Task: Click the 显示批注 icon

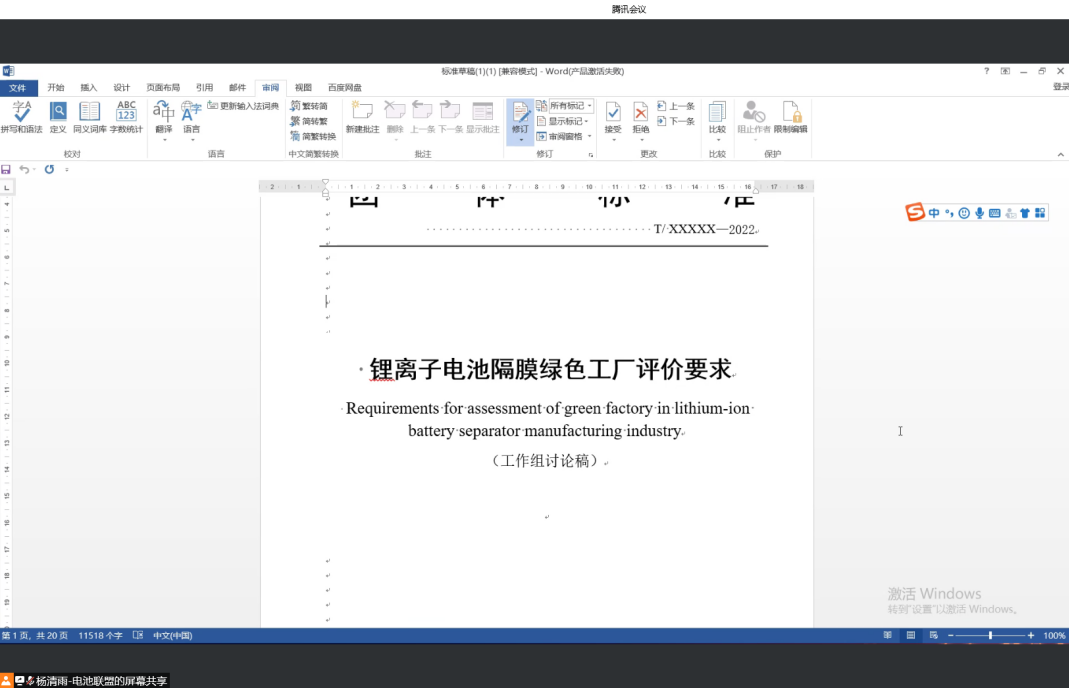Action: pos(483,111)
